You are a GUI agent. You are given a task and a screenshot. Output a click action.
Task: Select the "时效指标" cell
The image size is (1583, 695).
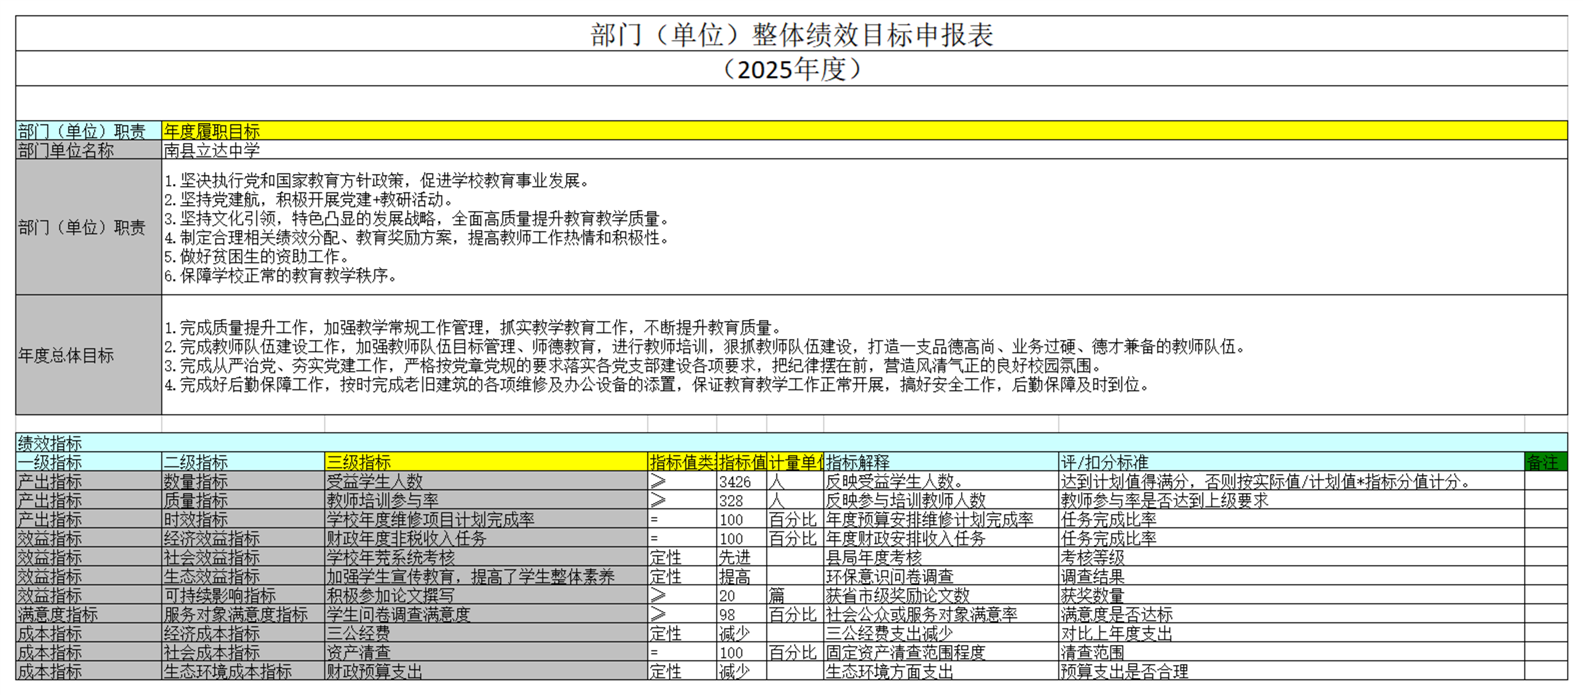tap(243, 519)
